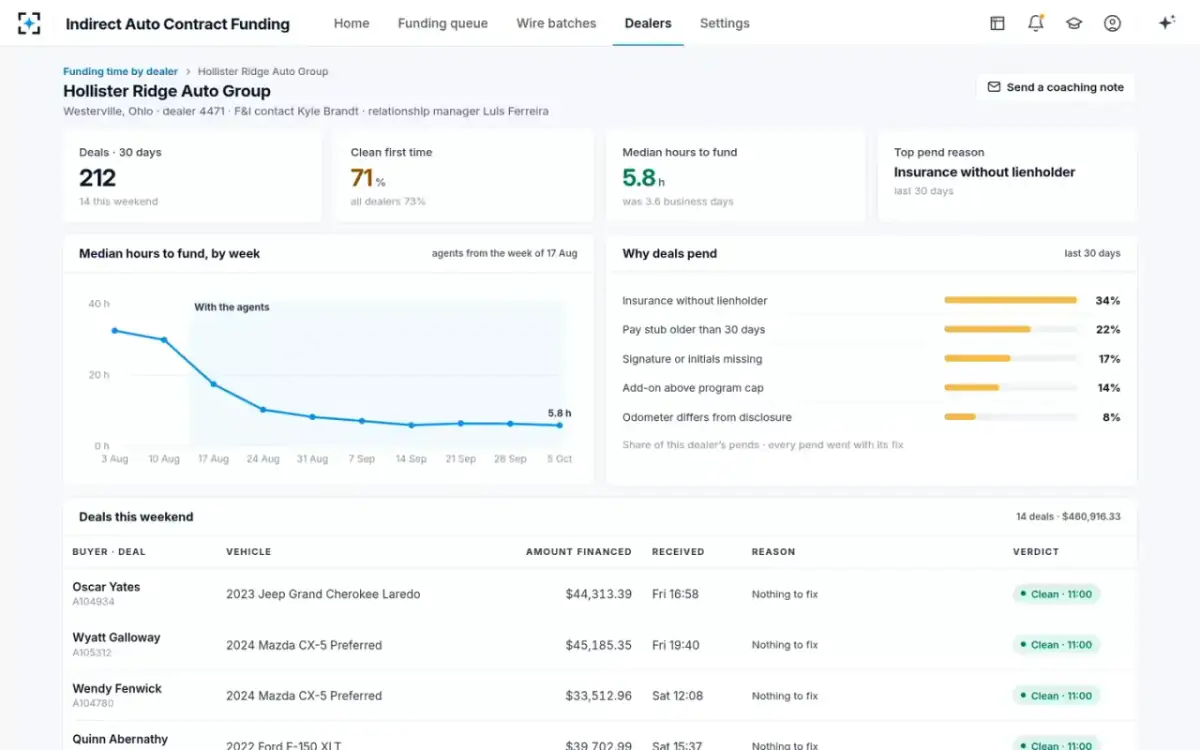Click the Insurance without lienholder bar

pos(1010,300)
